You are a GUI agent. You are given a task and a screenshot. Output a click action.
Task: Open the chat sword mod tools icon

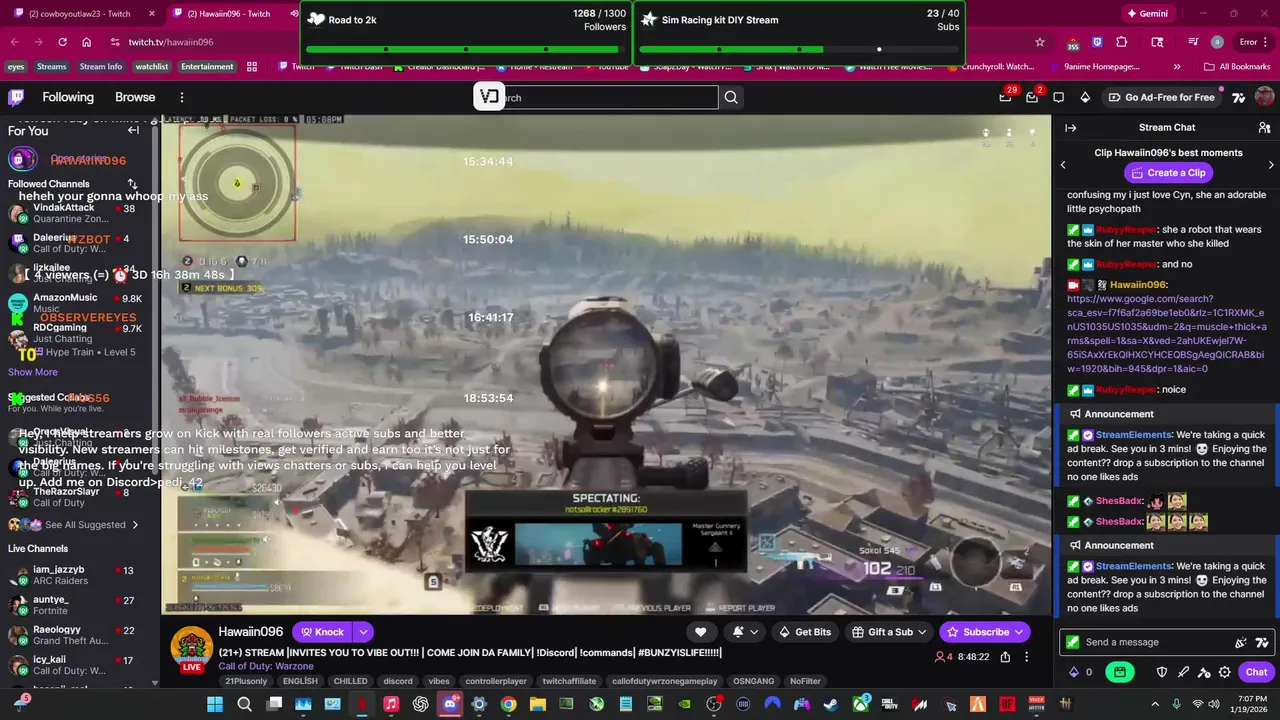(1183, 672)
